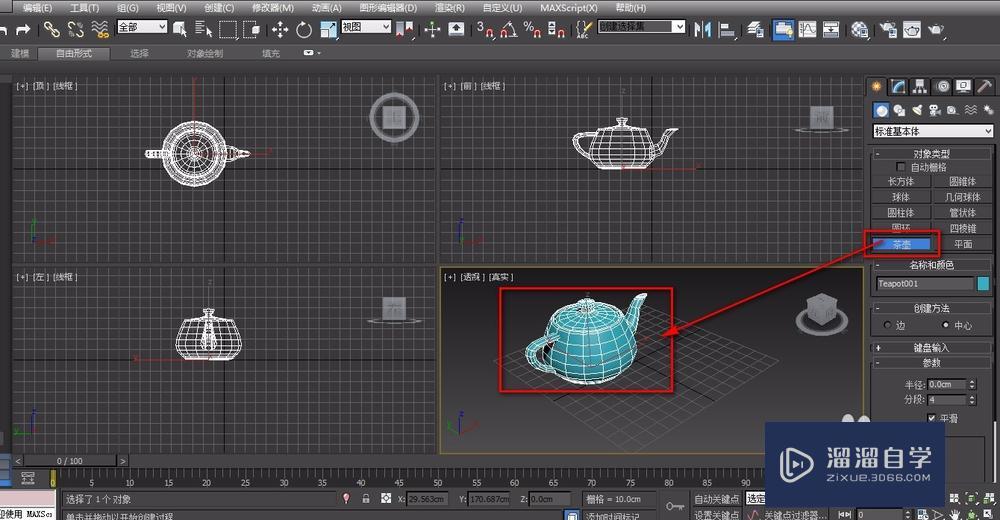The width and height of the screenshot is (1000, 520).
Task: Open the MAXScript(X) menu
Action: (569, 8)
